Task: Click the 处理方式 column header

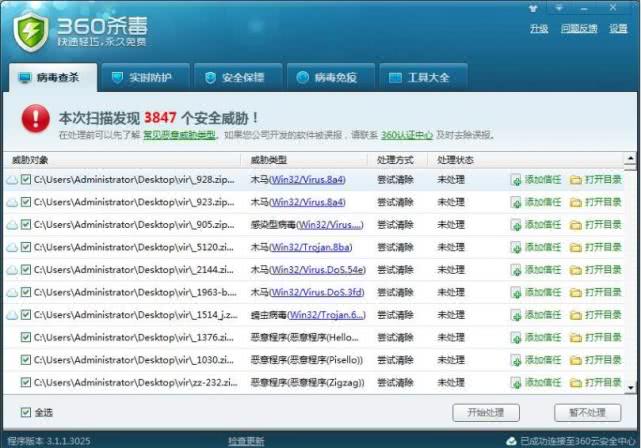Action: coord(397,159)
